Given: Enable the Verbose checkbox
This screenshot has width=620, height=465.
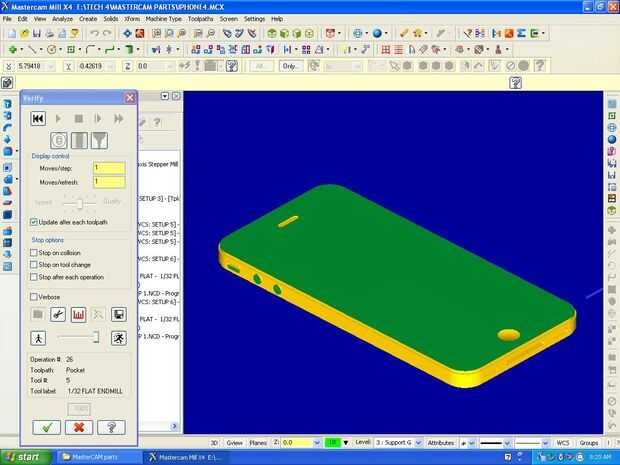Looking at the screenshot, I should [x=34, y=297].
